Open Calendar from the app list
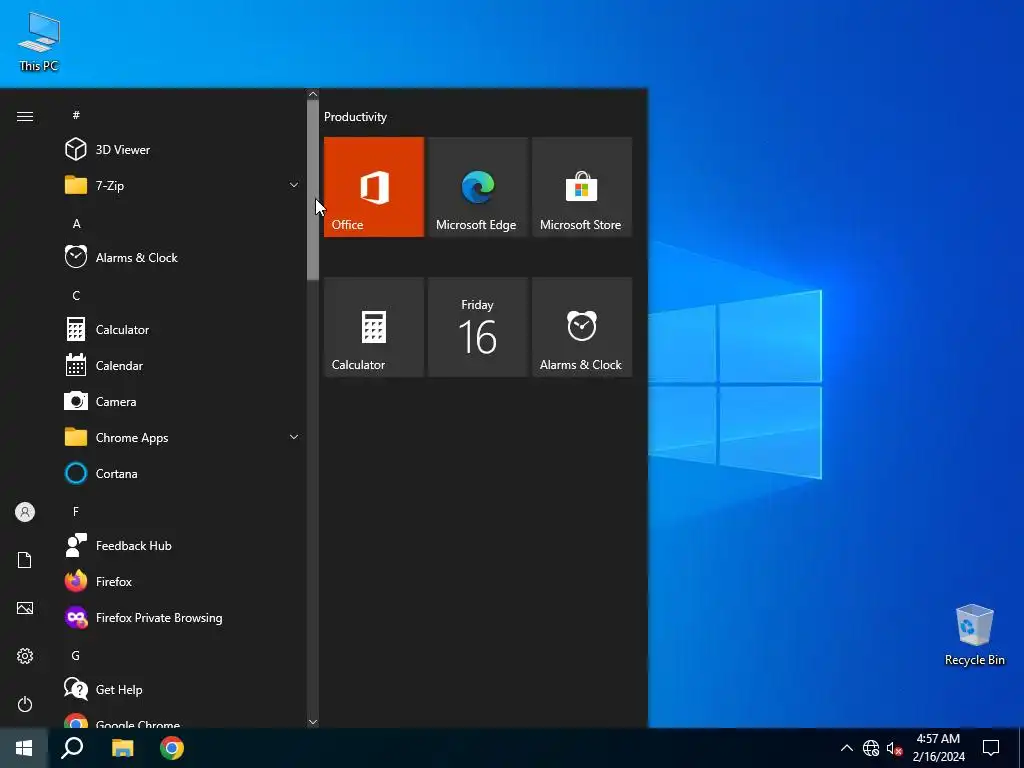 180,366
